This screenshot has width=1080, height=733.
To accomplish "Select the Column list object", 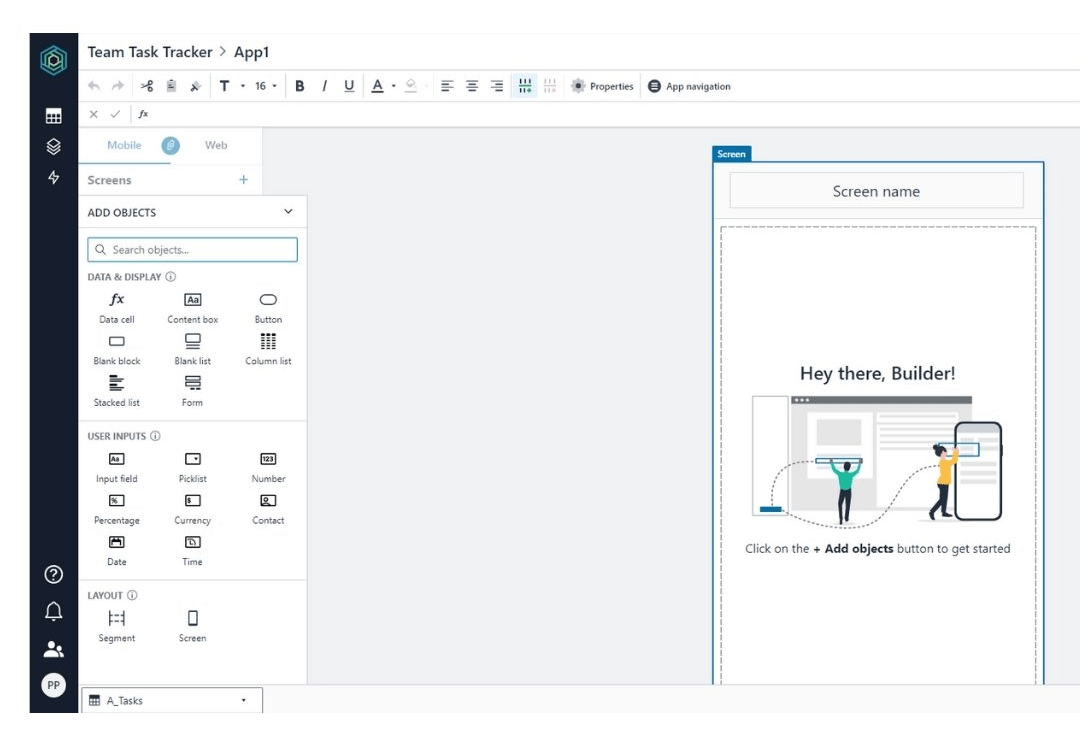I will (x=268, y=350).
